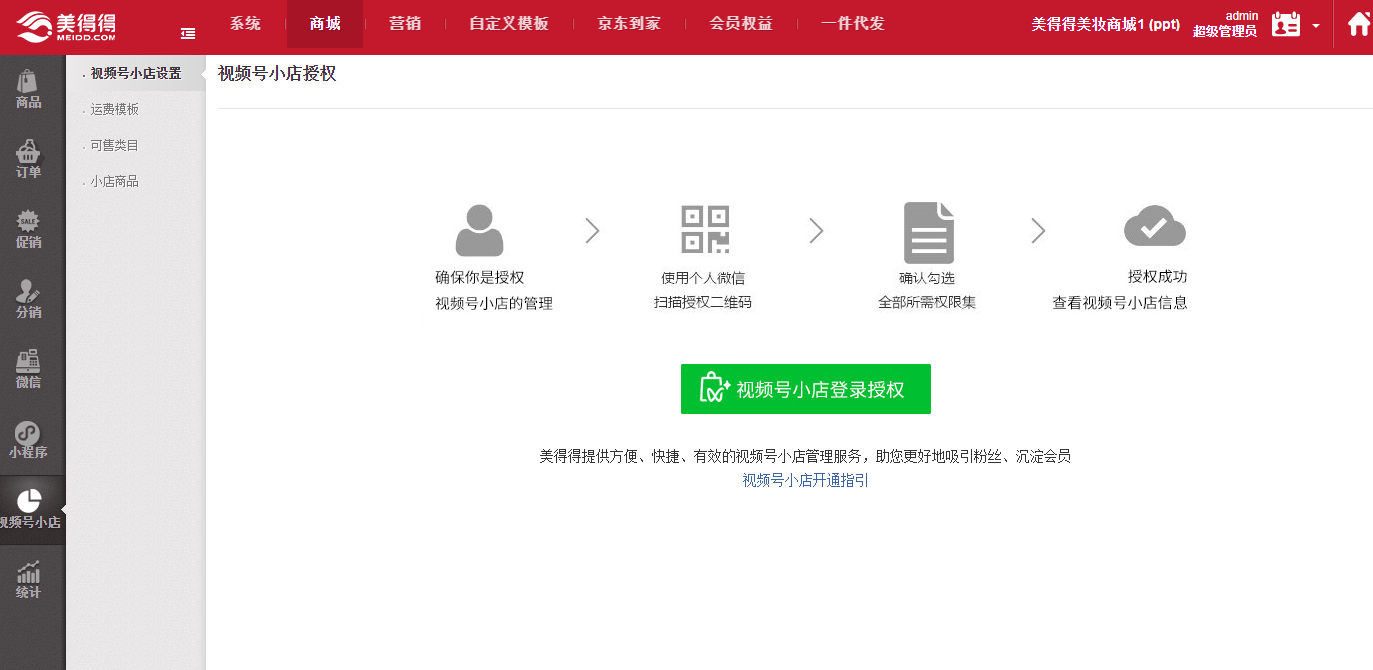
Task: Select 可售类目 in submenu
Action: (x=115, y=145)
